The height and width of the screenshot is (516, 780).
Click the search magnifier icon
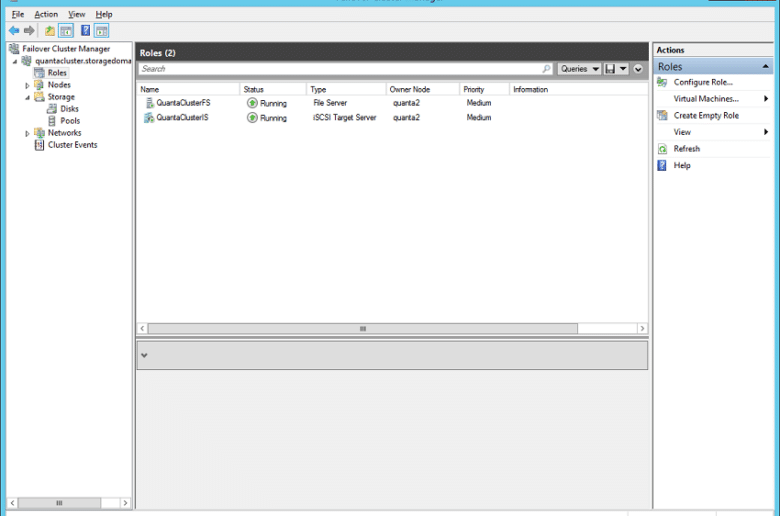click(546, 69)
